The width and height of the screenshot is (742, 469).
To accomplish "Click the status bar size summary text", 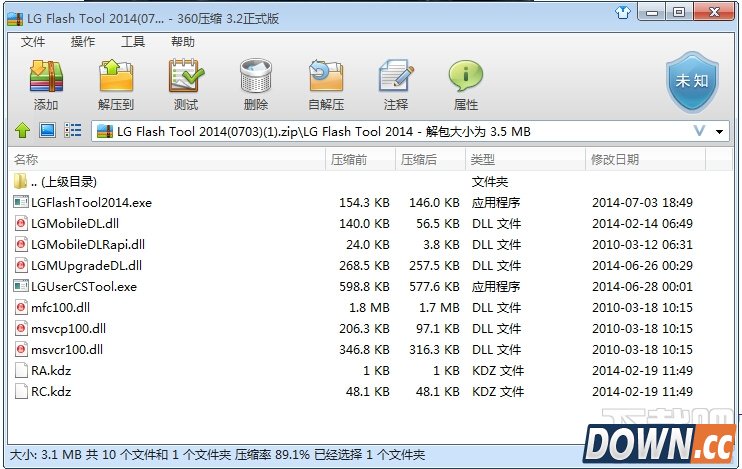I will pyautogui.click(x=217, y=455).
